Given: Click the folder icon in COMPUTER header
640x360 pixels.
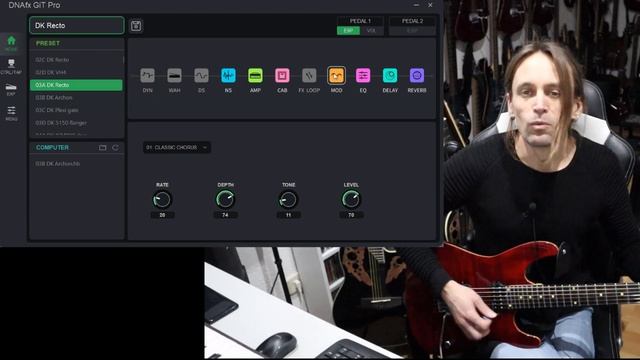Looking at the screenshot, I should point(102,148).
